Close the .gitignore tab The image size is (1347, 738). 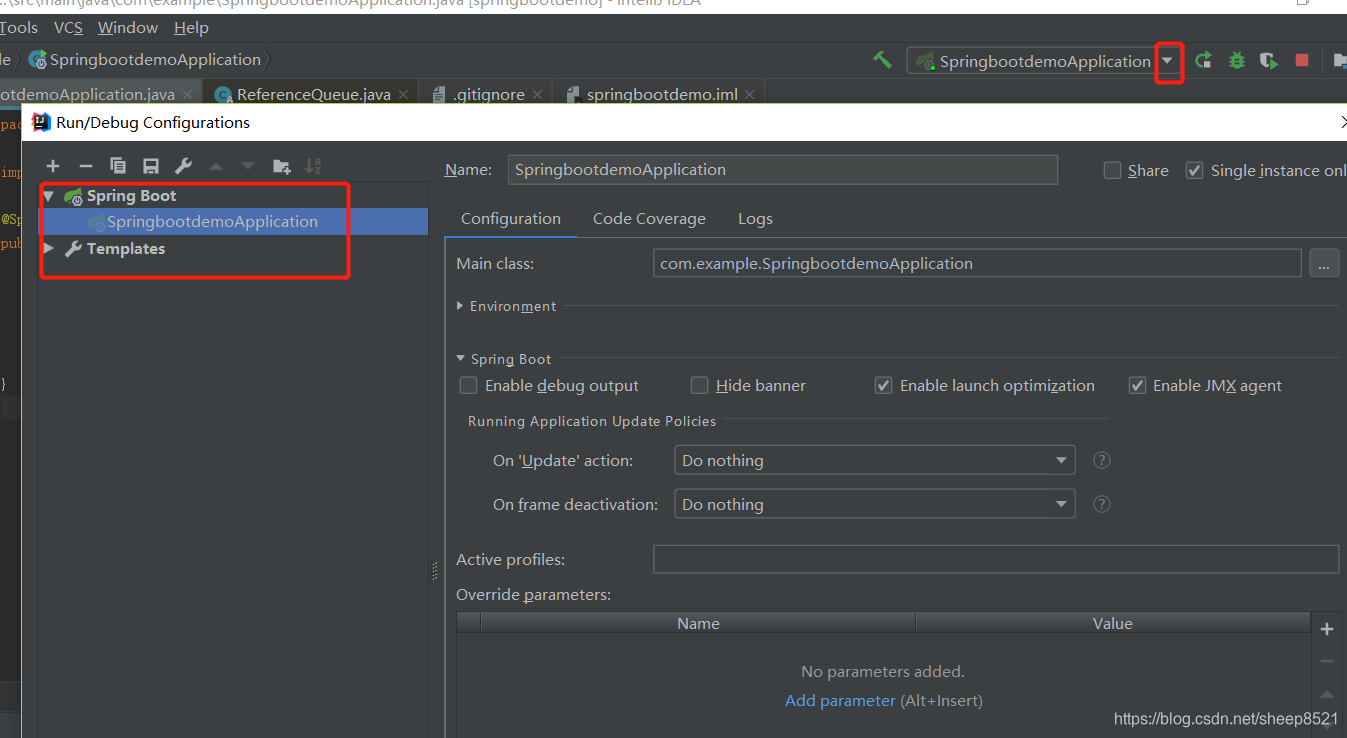tap(537, 95)
